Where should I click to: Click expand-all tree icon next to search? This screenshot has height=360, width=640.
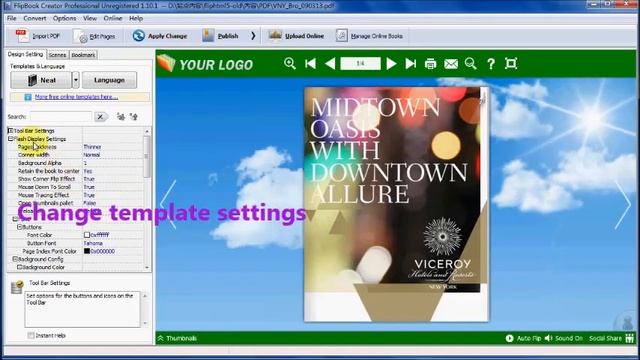120,117
